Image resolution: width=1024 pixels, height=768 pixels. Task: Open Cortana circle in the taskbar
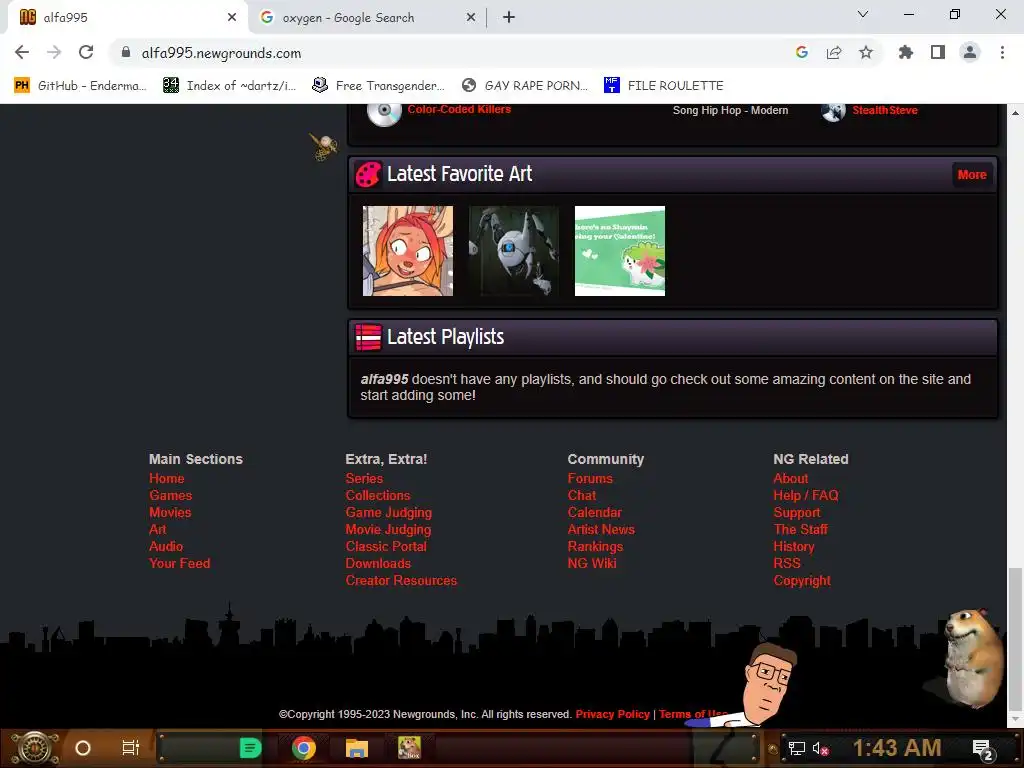click(83, 748)
